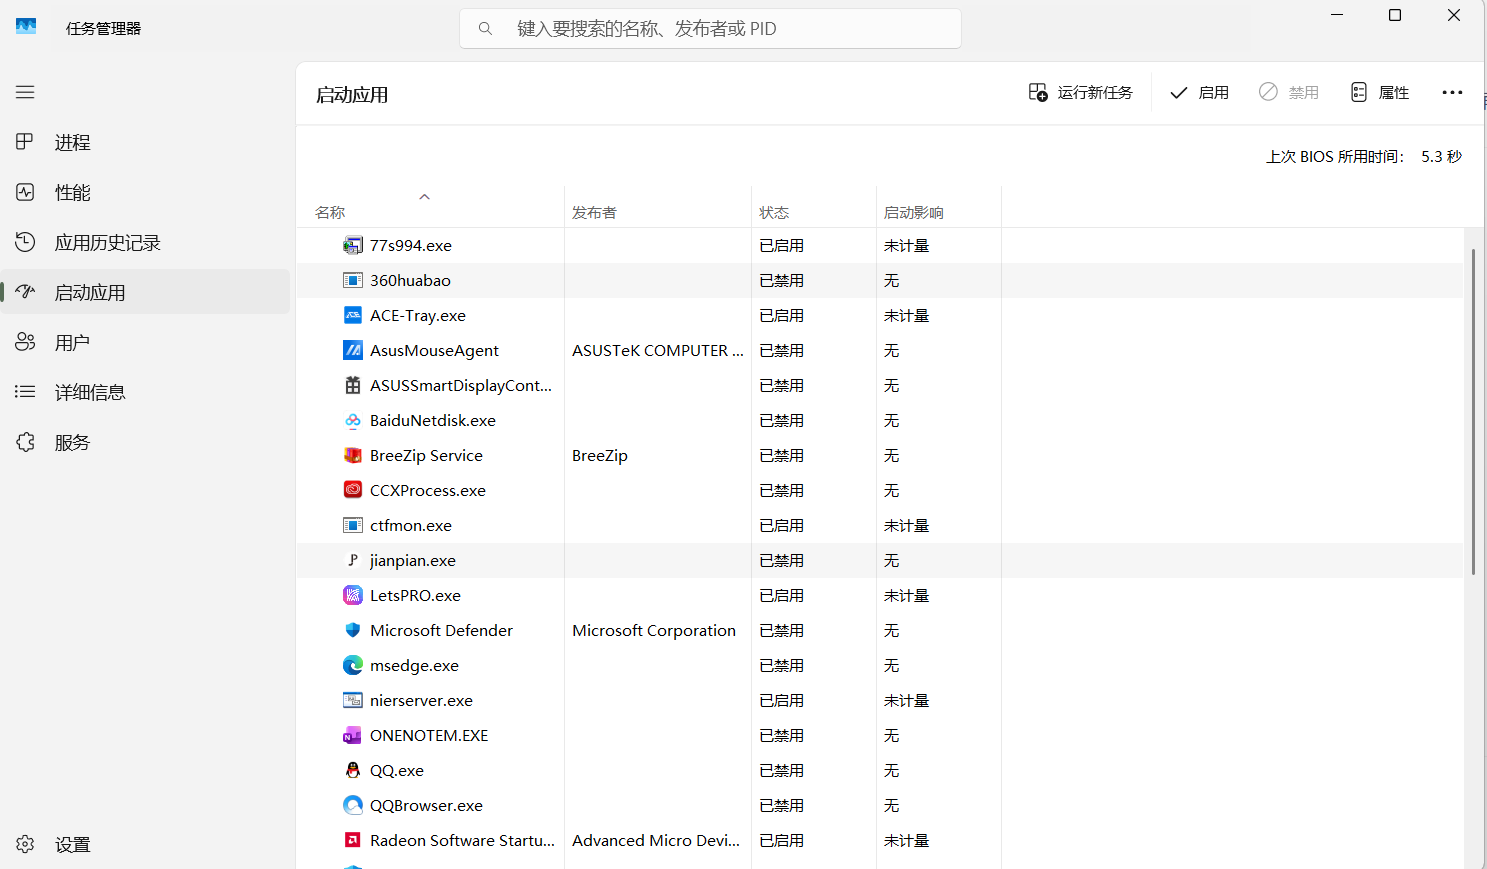This screenshot has height=869, width=1487.
Task: Click the 进程 sidebar icon
Action: (25, 142)
